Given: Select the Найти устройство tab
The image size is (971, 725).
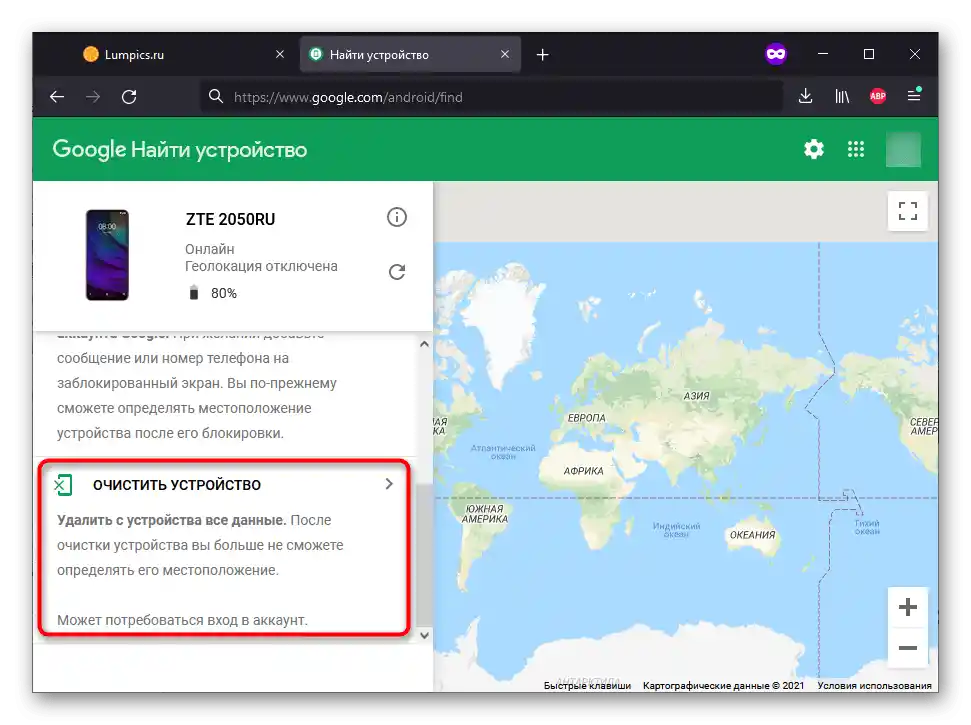Looking at the screenshot, I should pyautogui.click(x=410, y=54).
